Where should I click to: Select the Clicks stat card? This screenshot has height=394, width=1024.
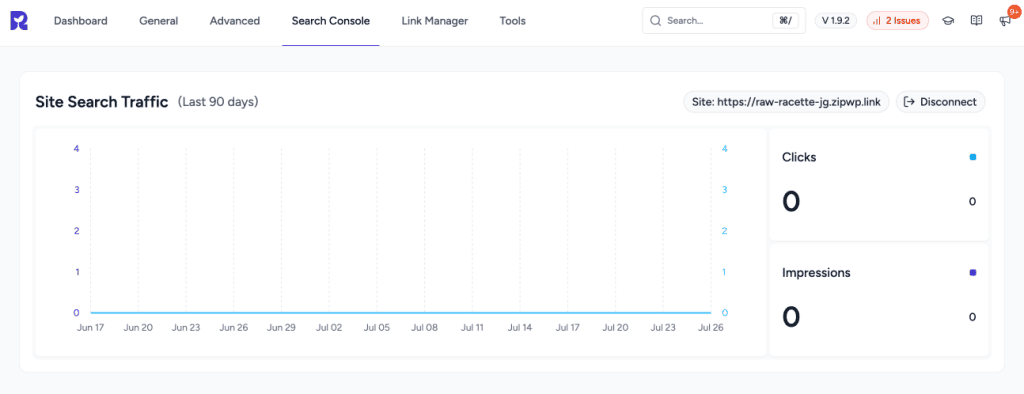(x=879, y=184)
